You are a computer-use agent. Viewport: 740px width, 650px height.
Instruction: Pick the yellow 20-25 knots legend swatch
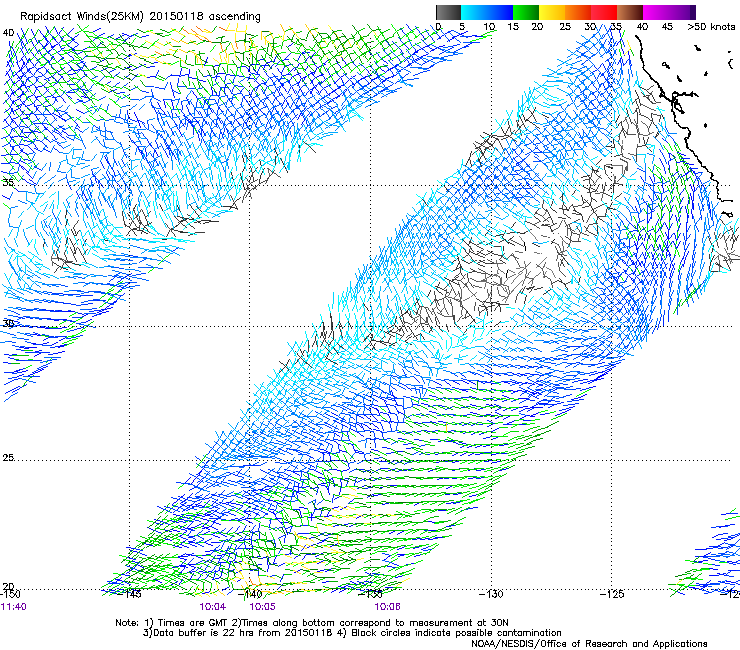click(552, 12)
